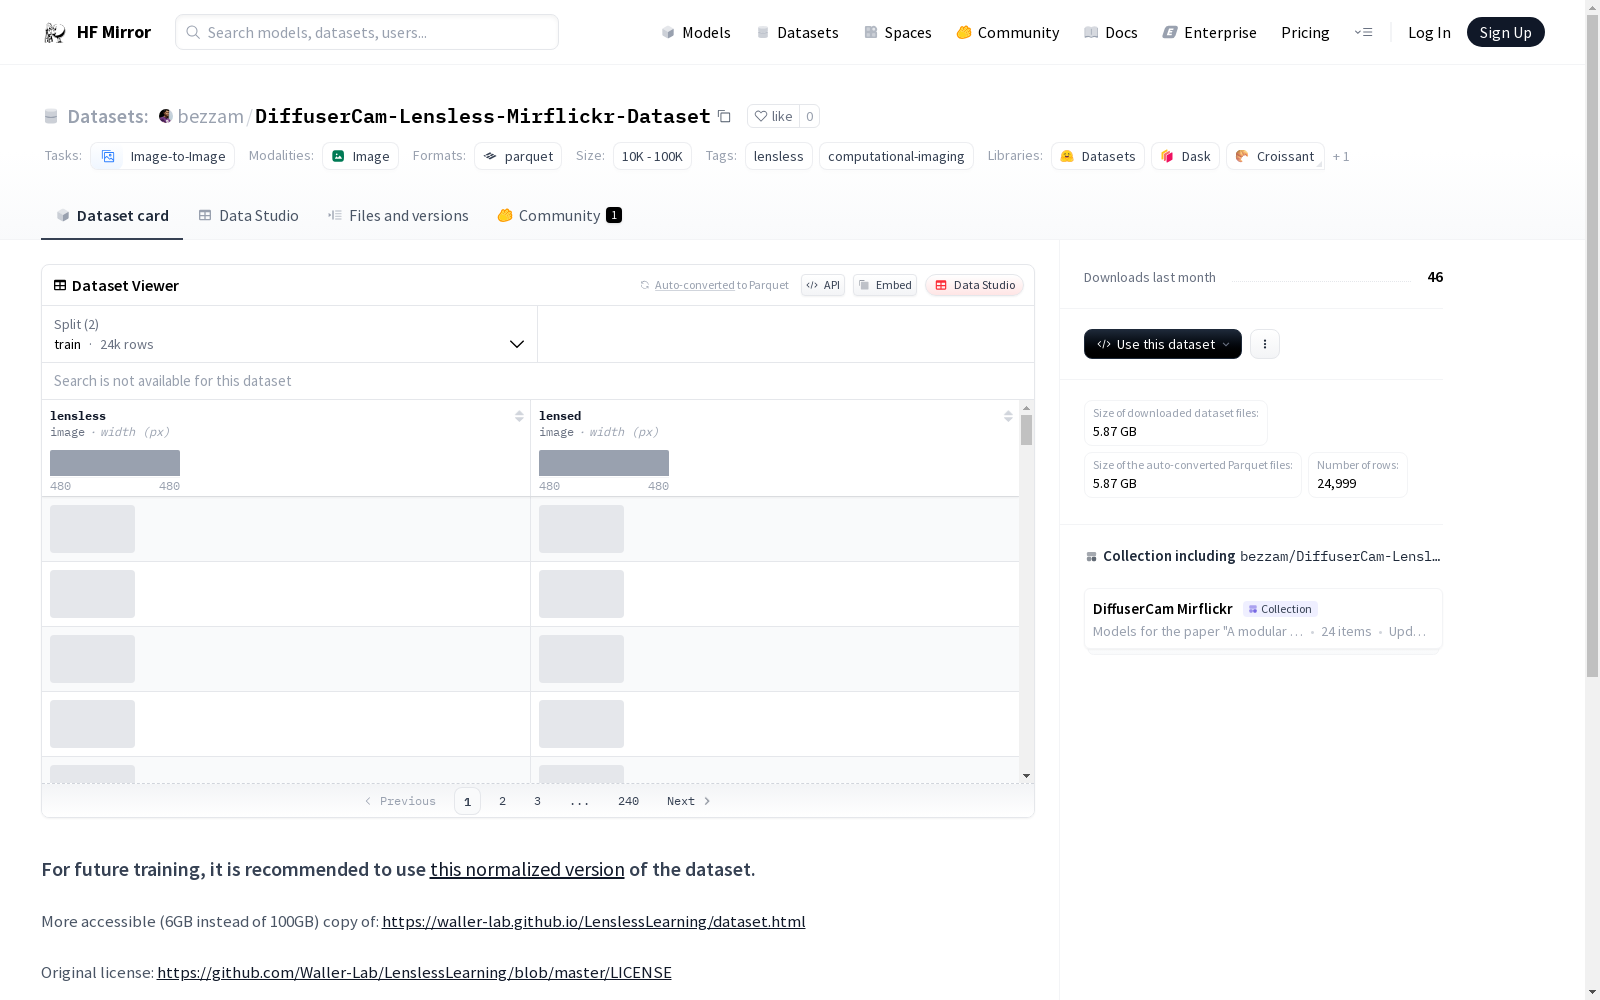The width and height of the screenshot is (1600, 1000).
Task: Open the Pricing page
Action: pos(1305,32)
